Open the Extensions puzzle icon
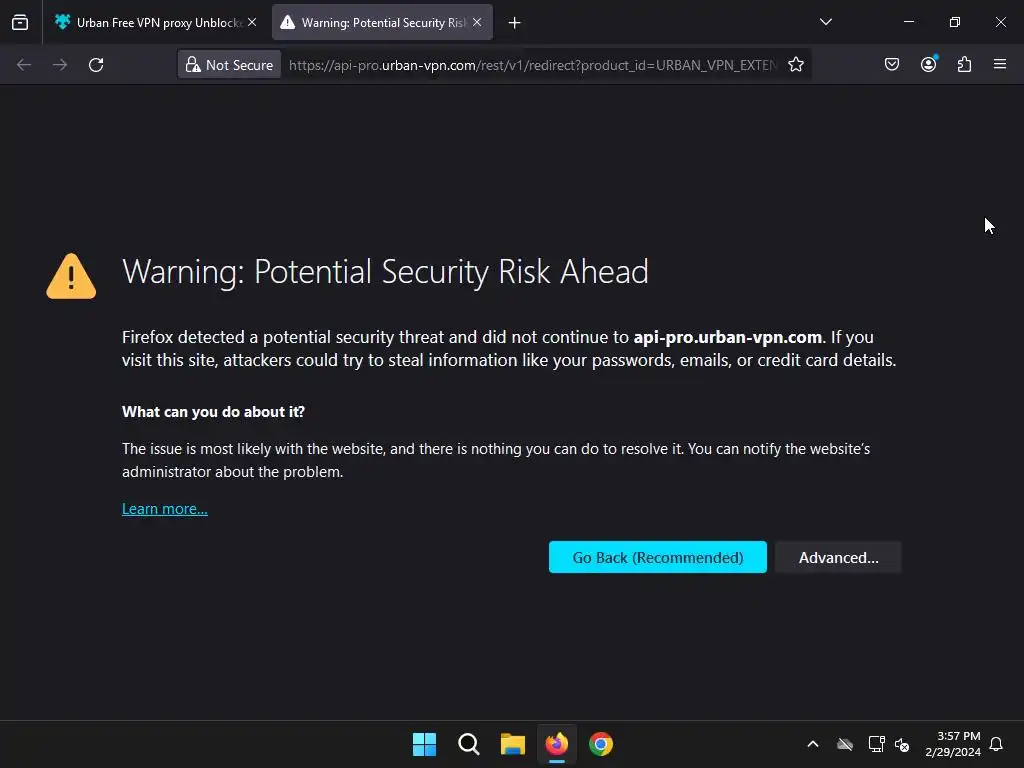 point(964,64)
